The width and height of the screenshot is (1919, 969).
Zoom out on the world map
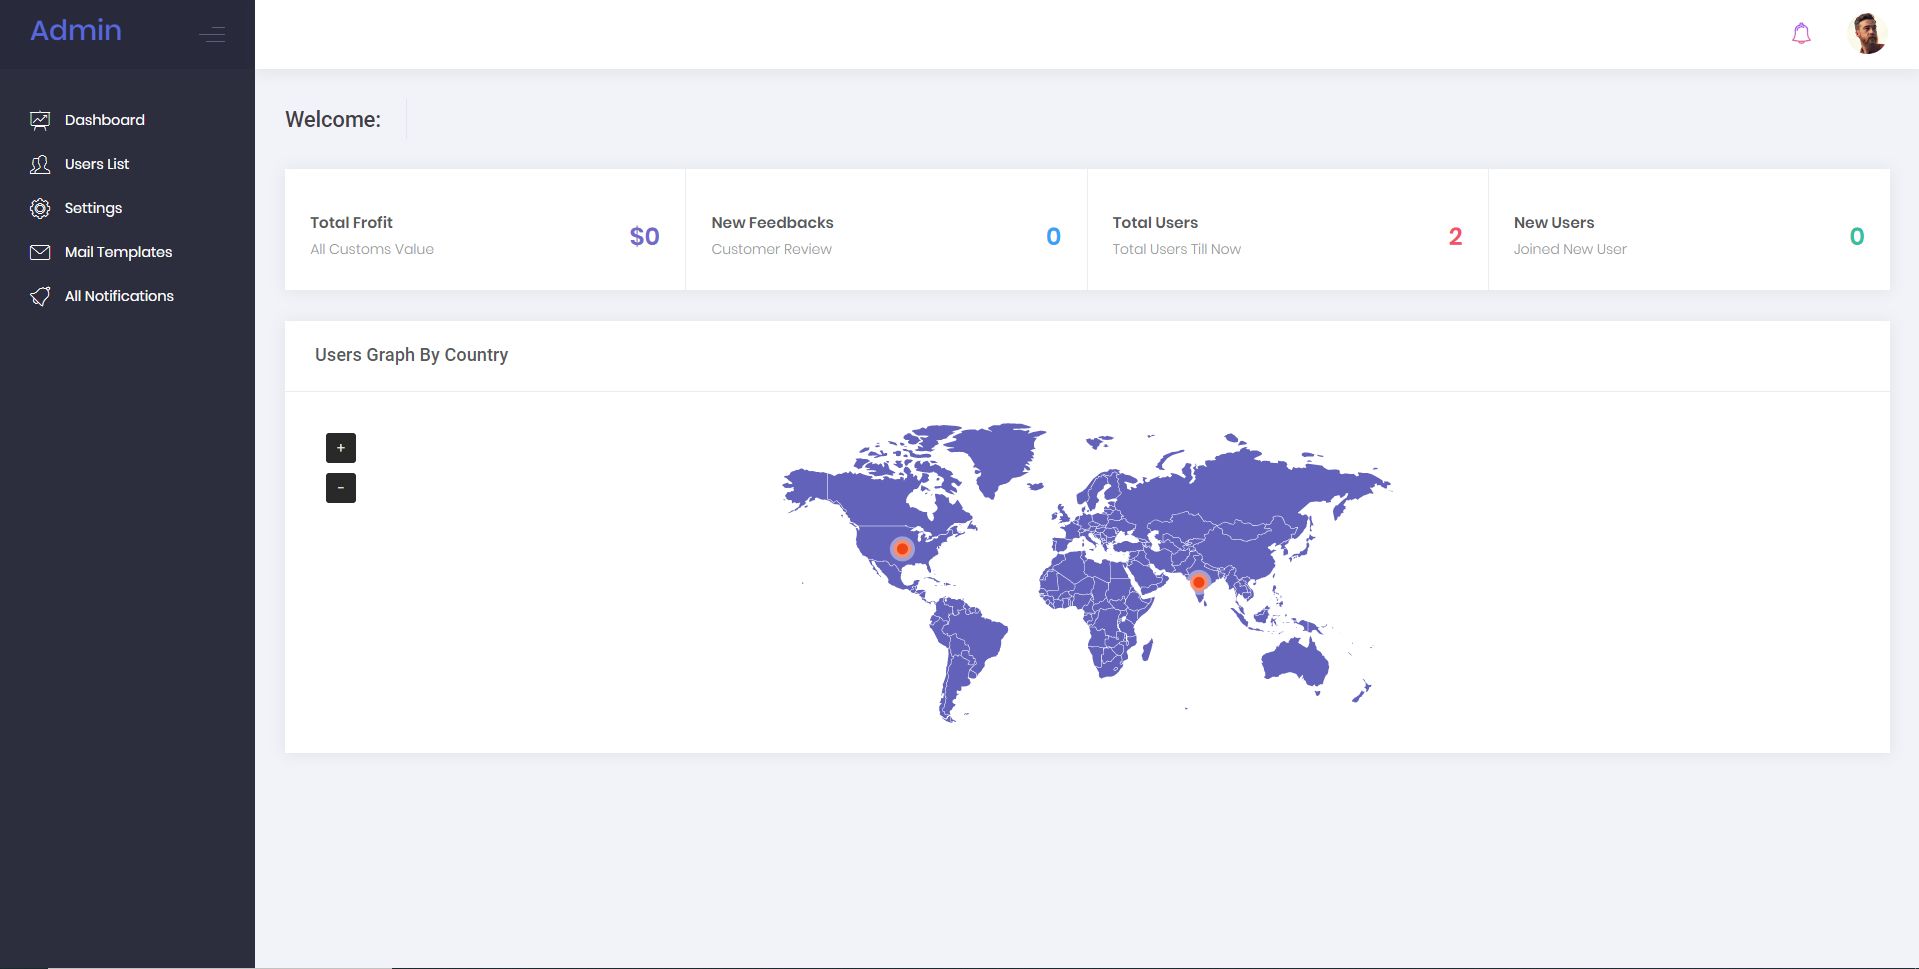click(341, 488)
